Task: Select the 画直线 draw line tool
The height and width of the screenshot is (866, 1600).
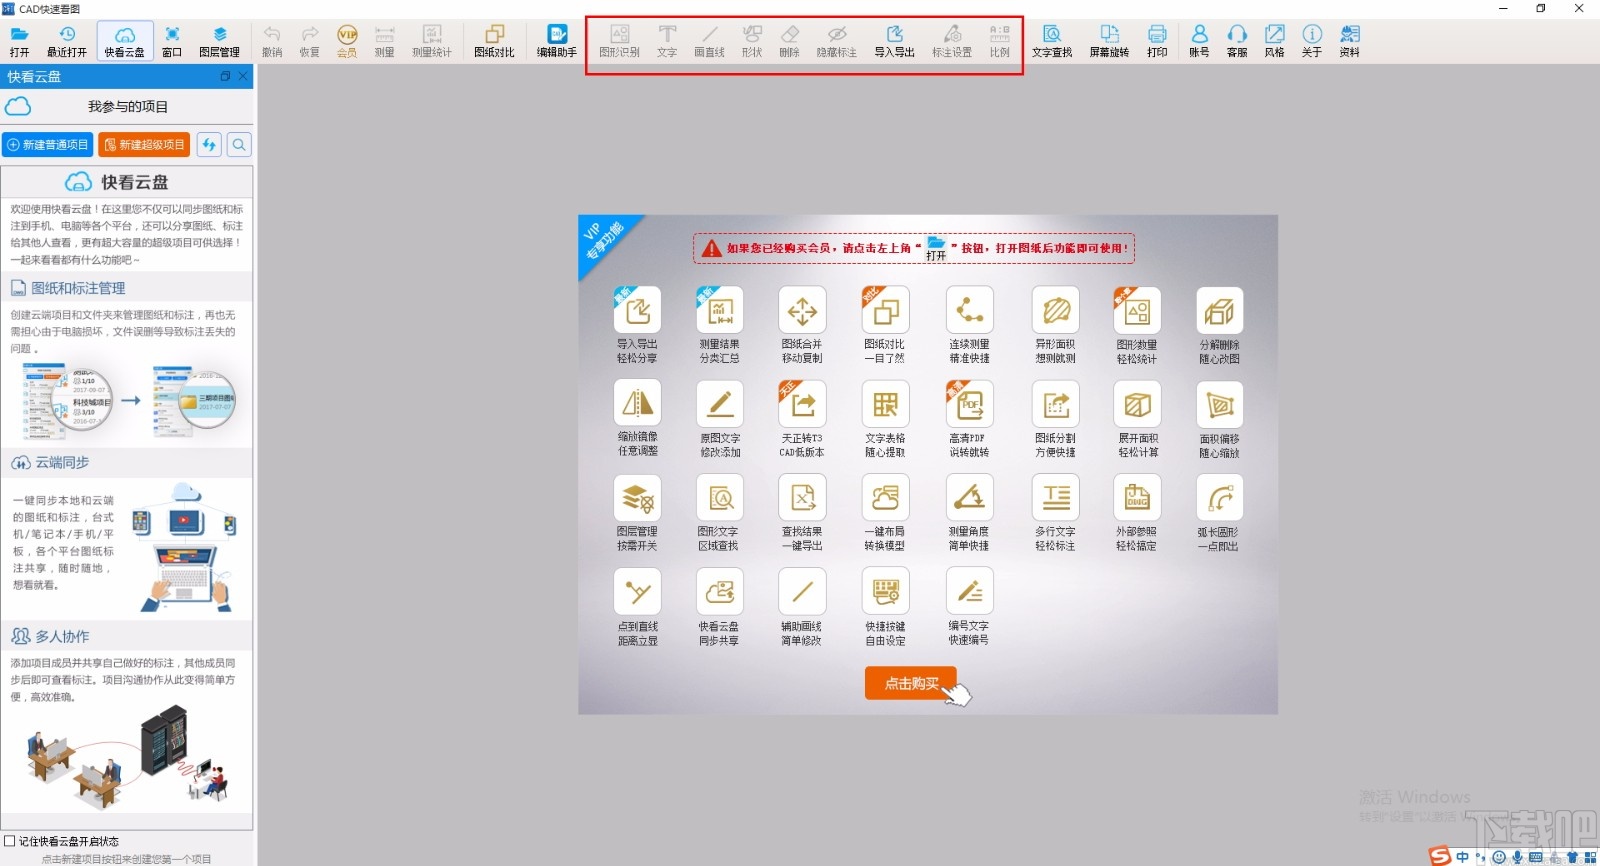Action: click(710, 41)
